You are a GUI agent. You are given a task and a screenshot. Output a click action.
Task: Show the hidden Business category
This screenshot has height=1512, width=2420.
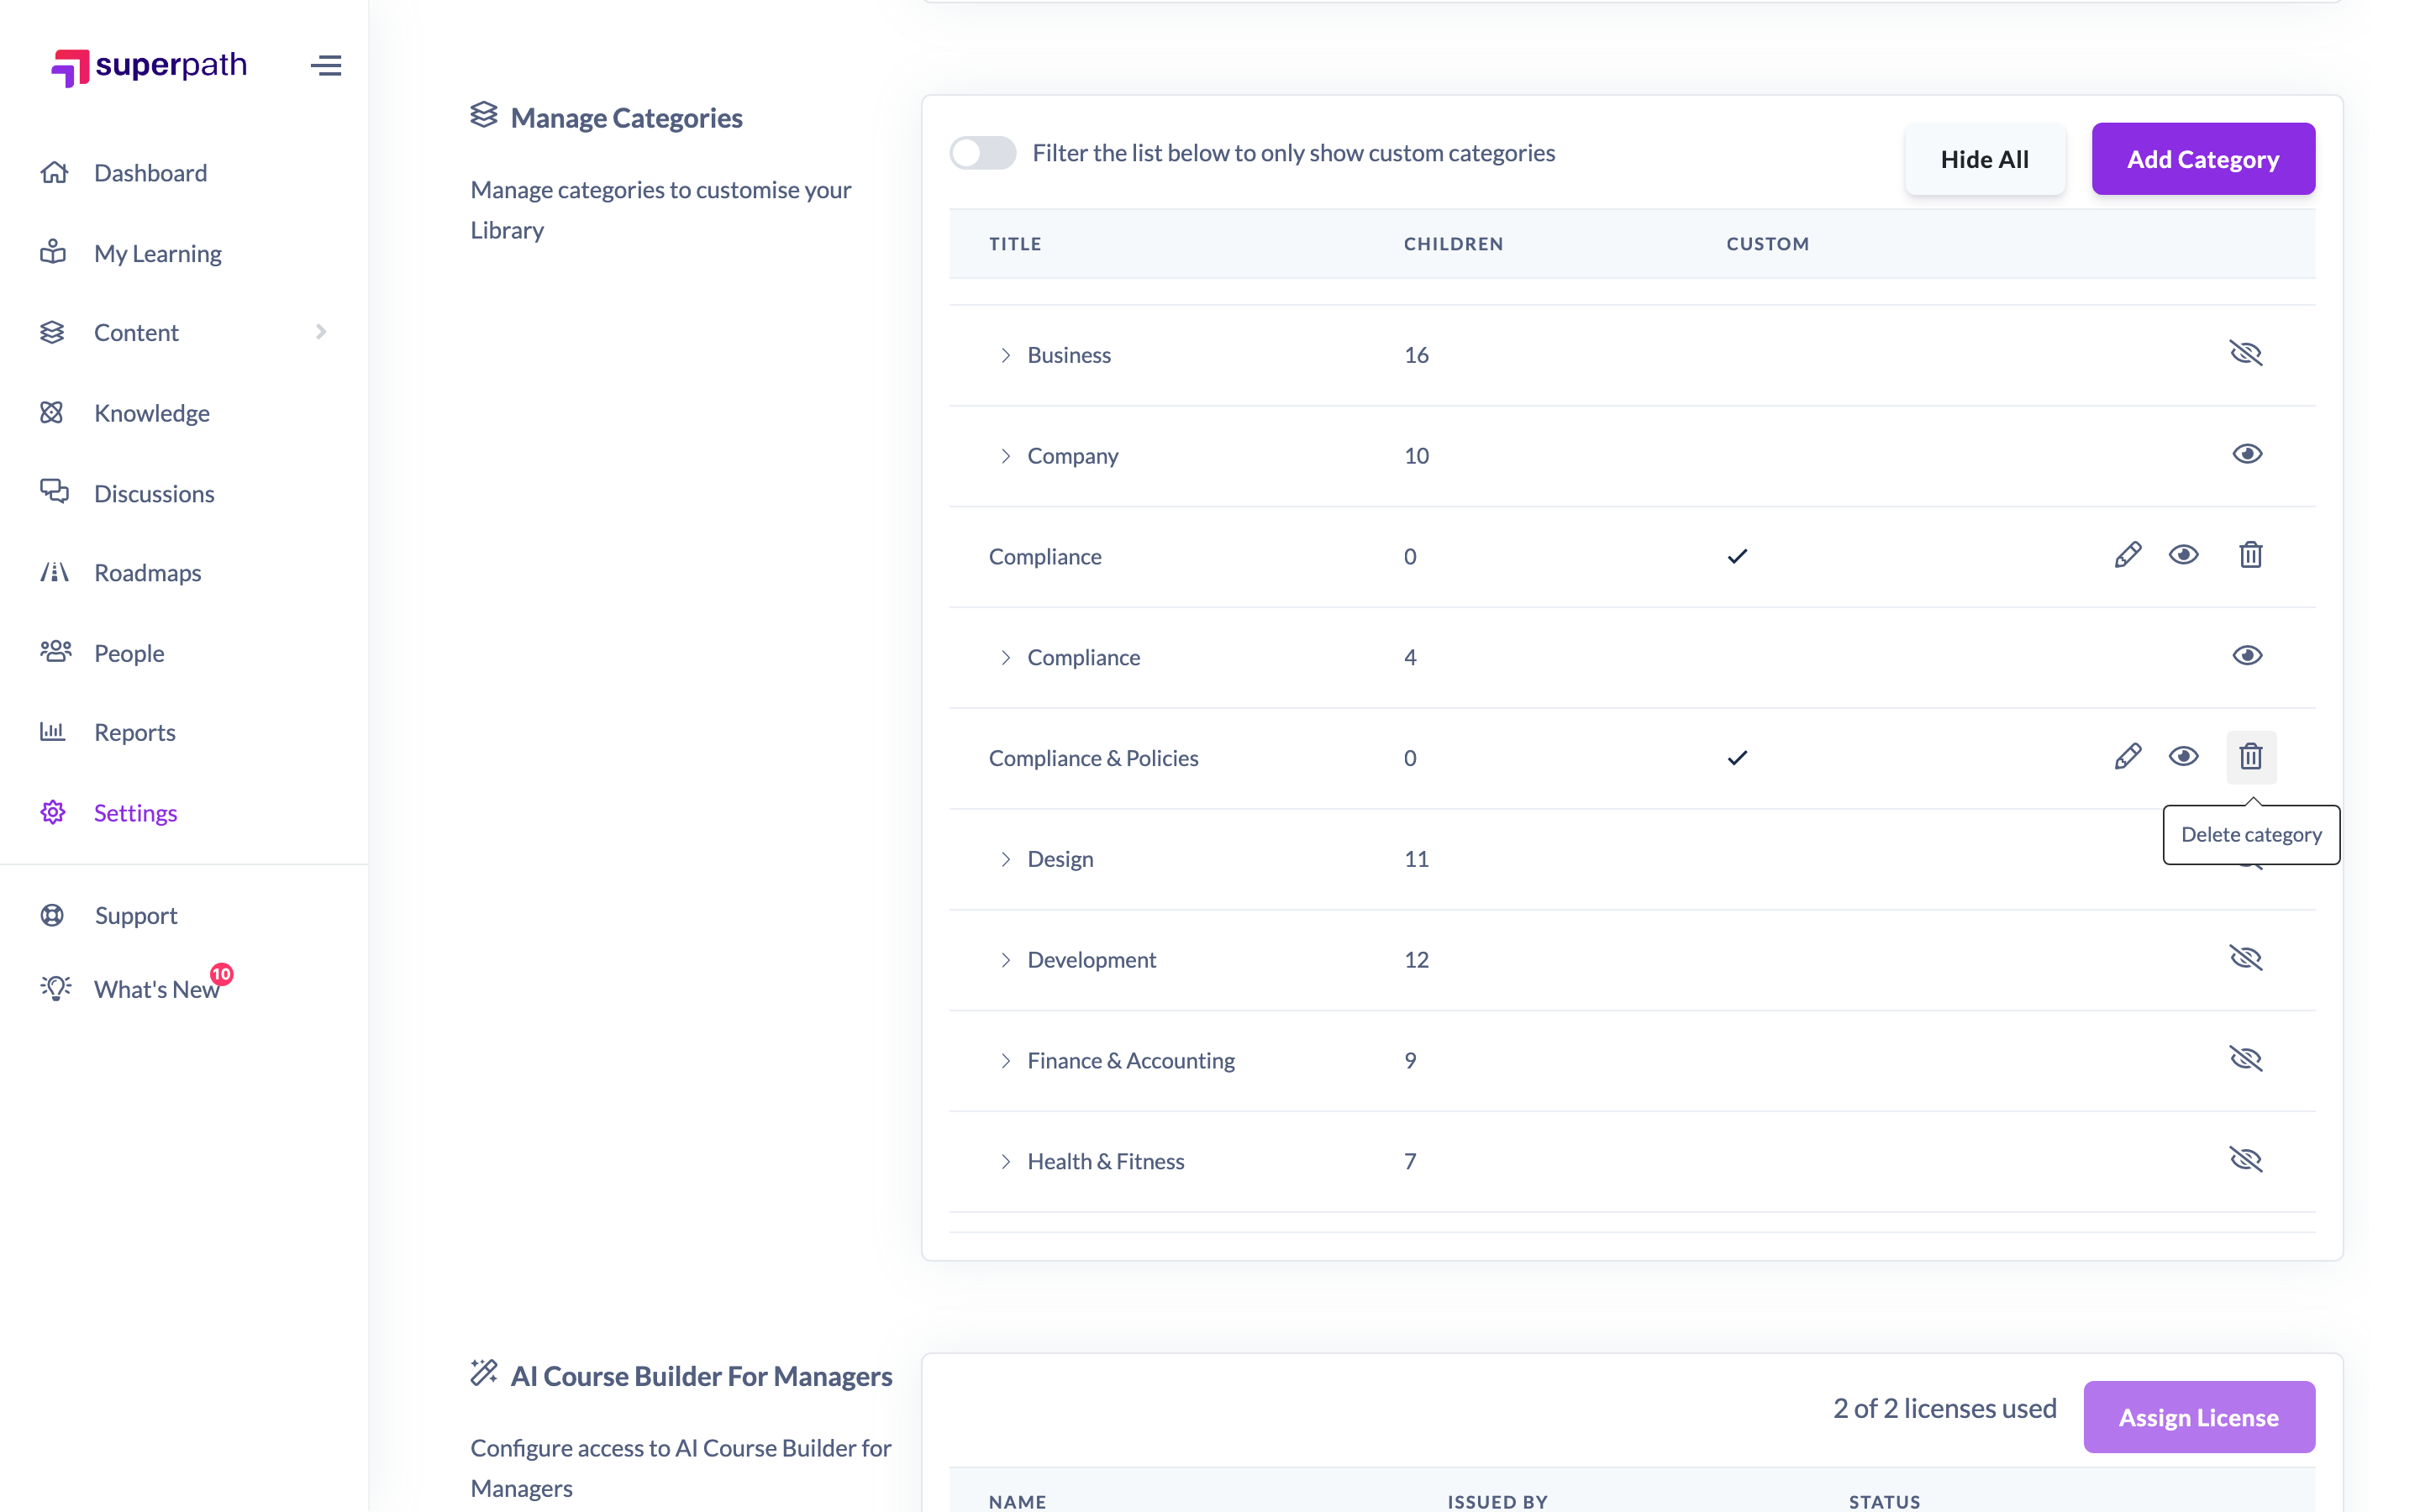coord(2246,354)
